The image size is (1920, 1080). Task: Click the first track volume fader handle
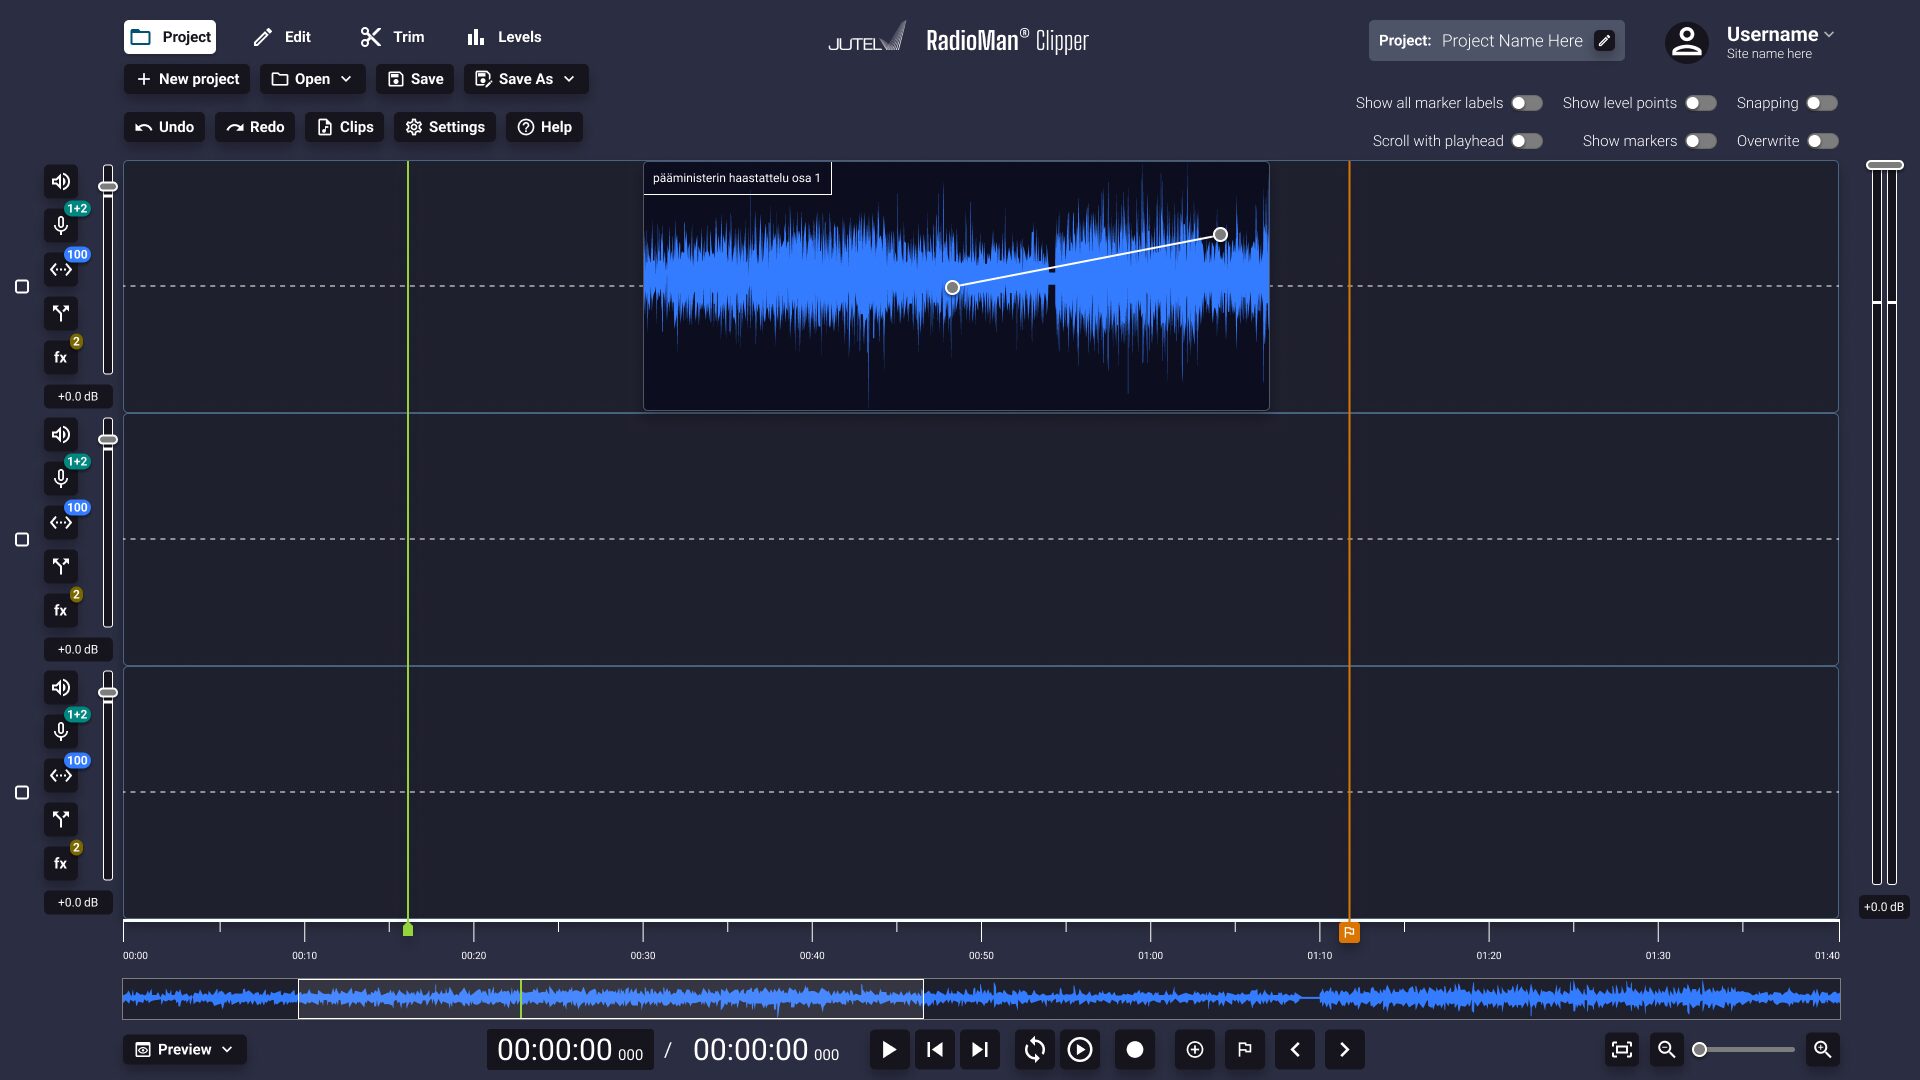[108, 187]
